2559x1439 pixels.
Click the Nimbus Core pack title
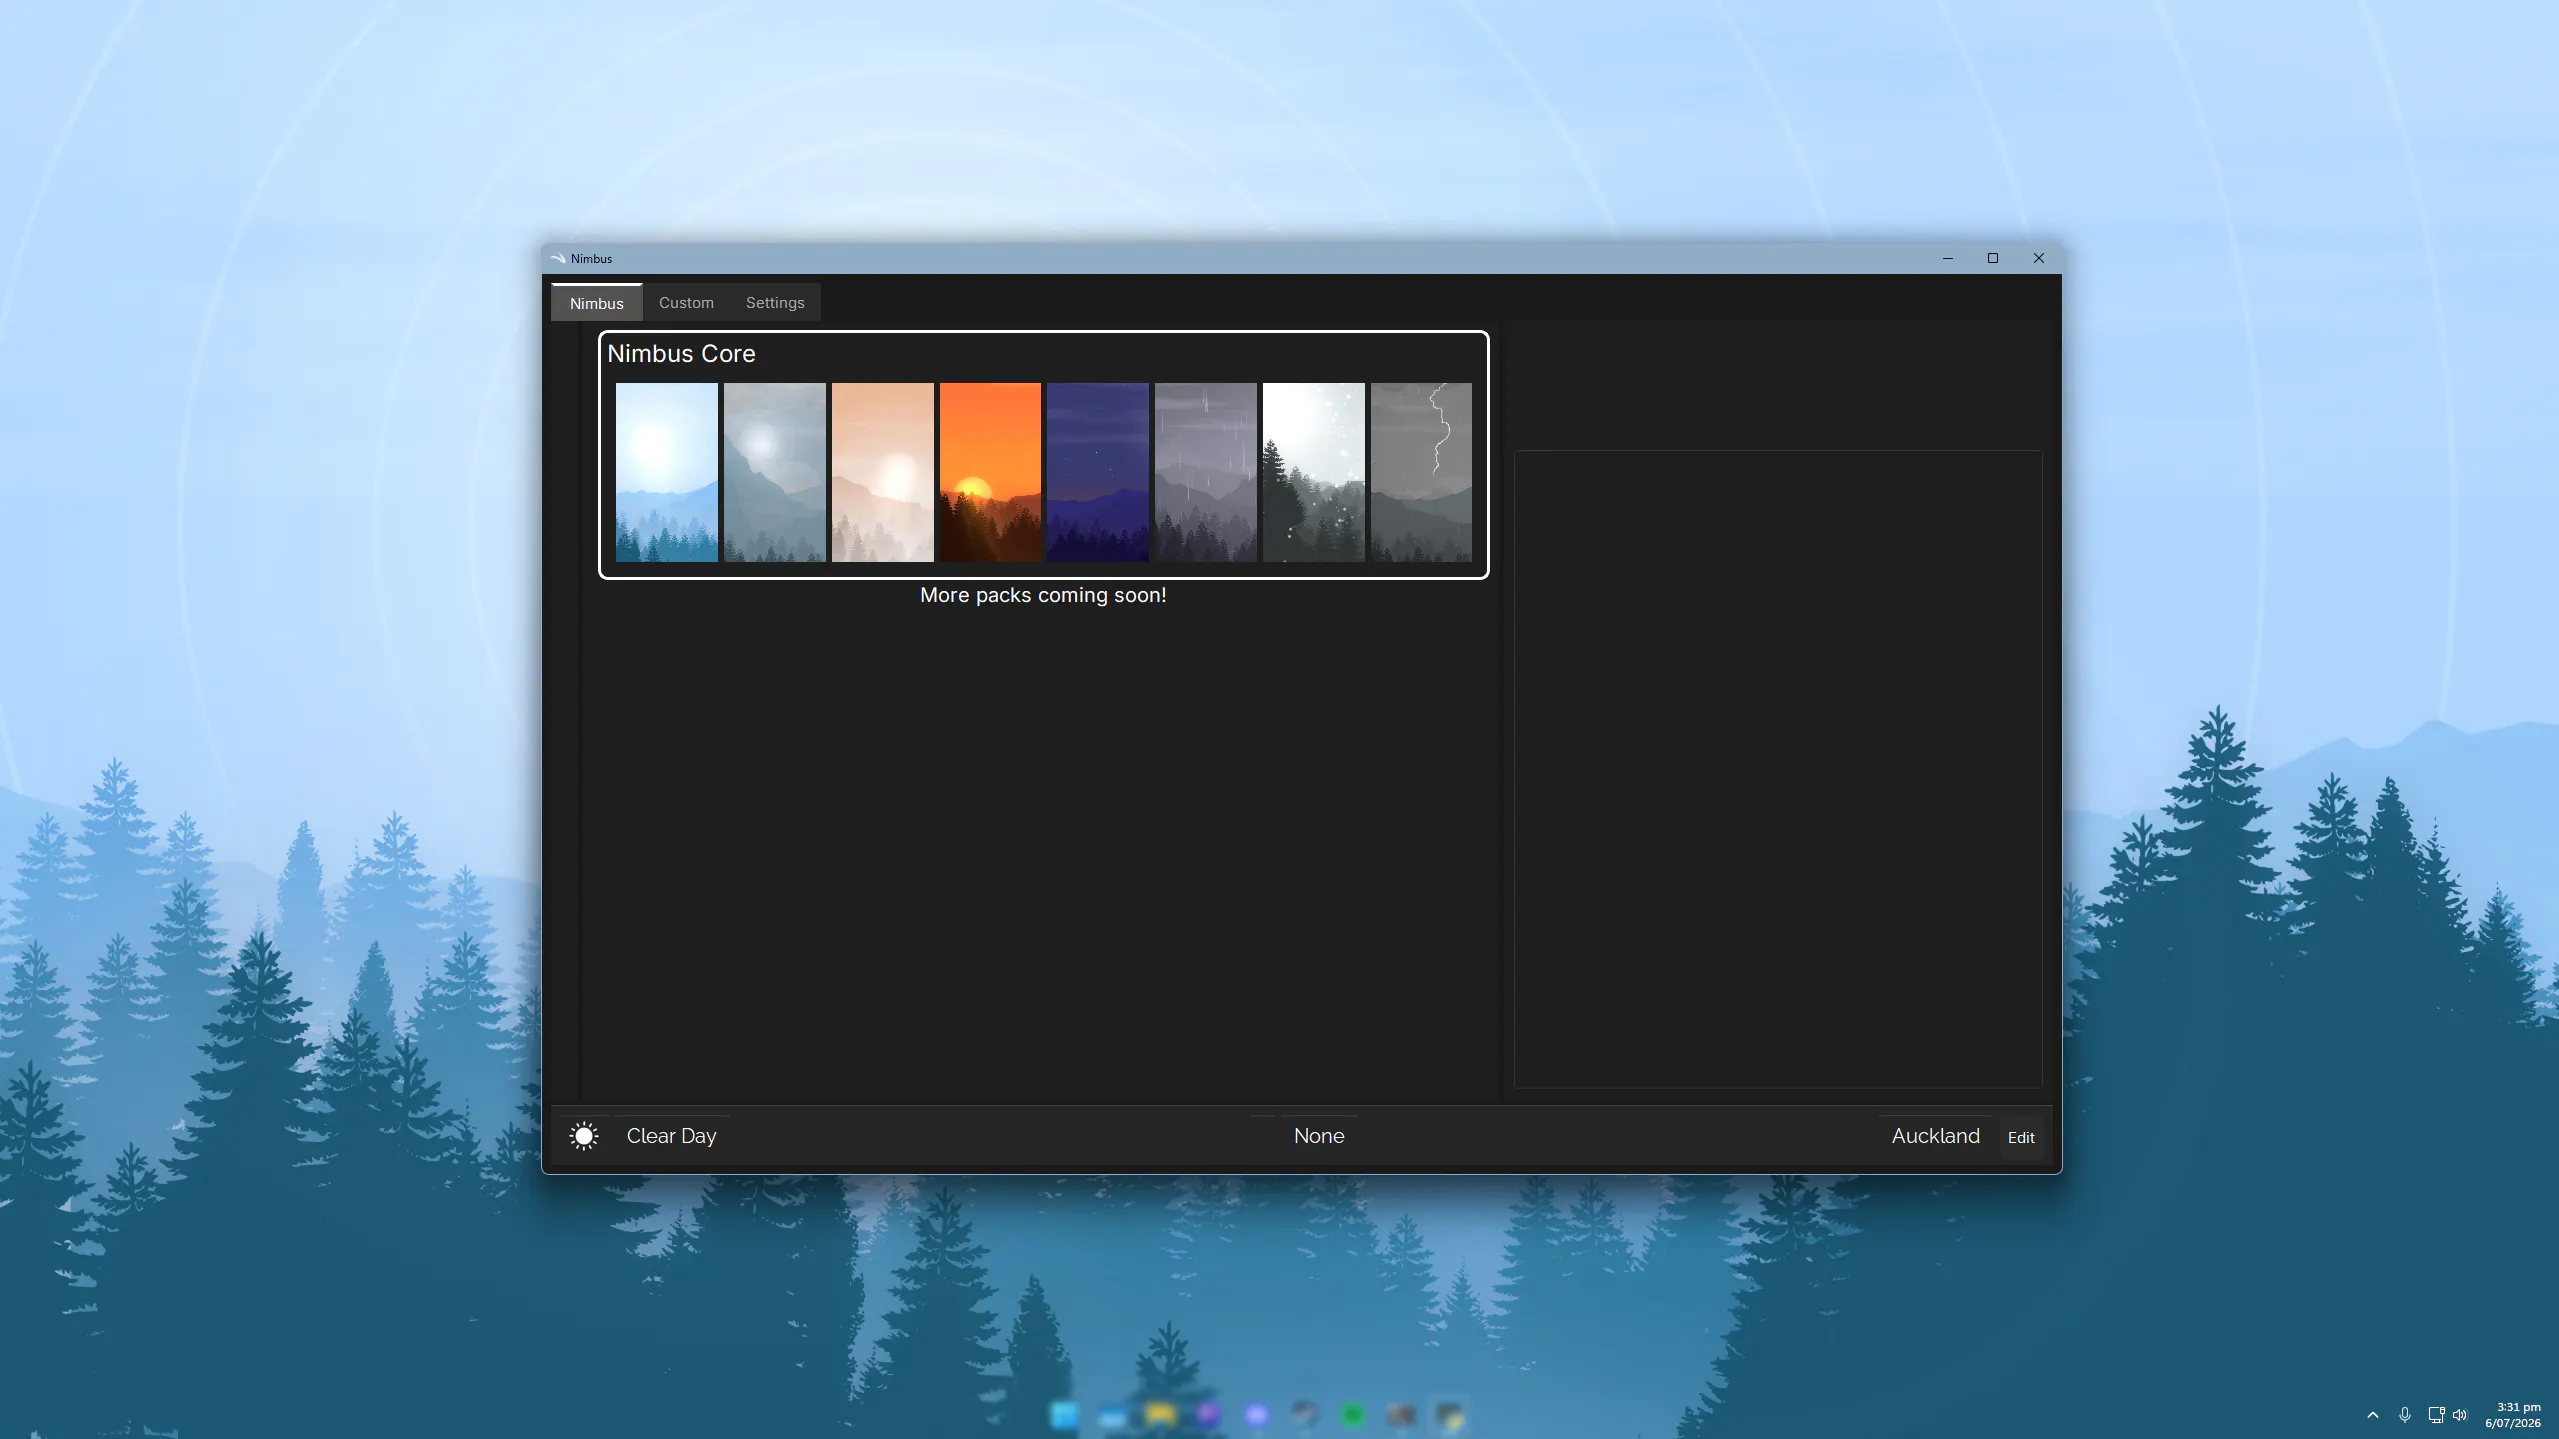681,354
